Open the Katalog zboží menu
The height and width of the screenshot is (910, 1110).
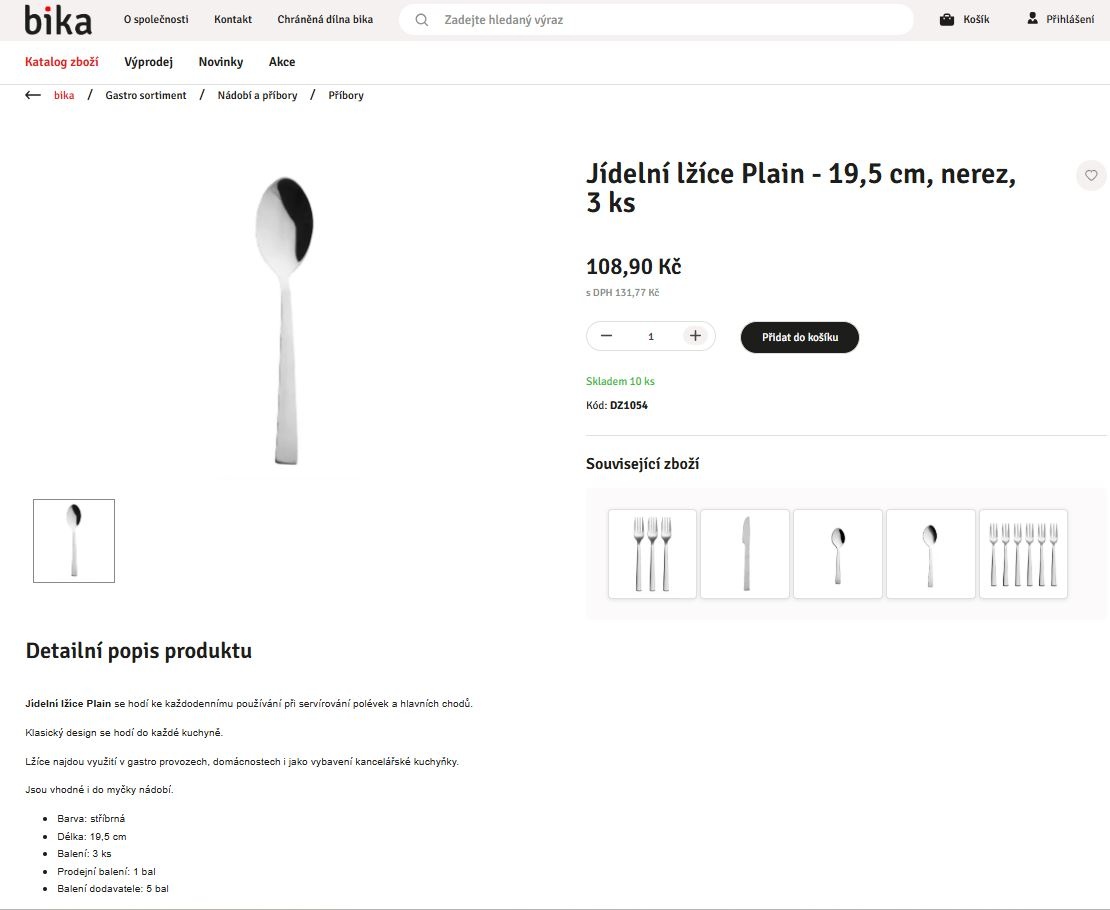click(x=62, y=62)
